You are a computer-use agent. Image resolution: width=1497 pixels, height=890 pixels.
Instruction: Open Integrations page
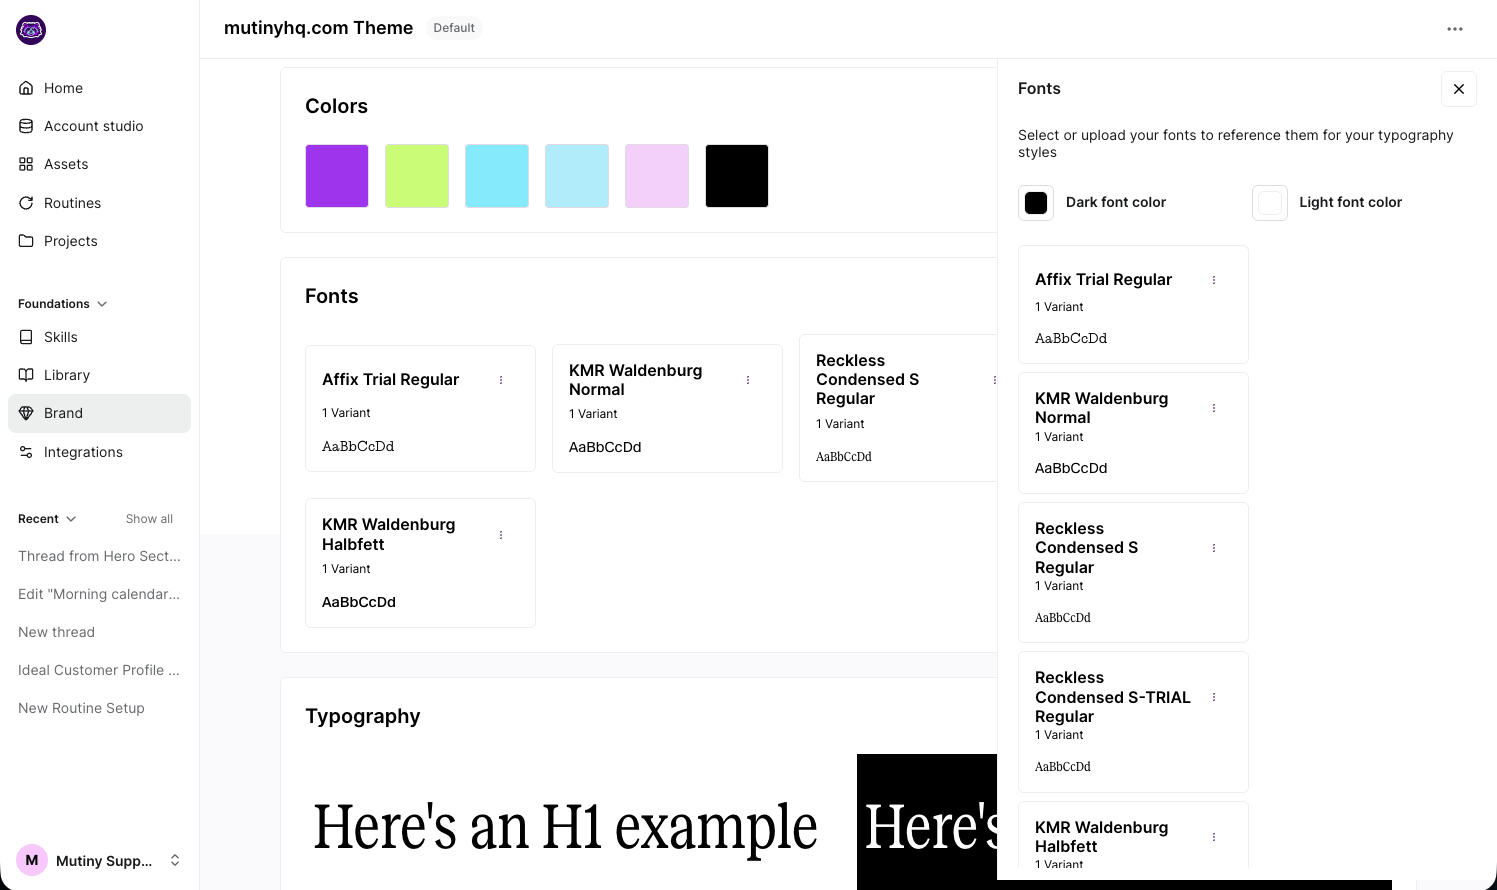99,452
